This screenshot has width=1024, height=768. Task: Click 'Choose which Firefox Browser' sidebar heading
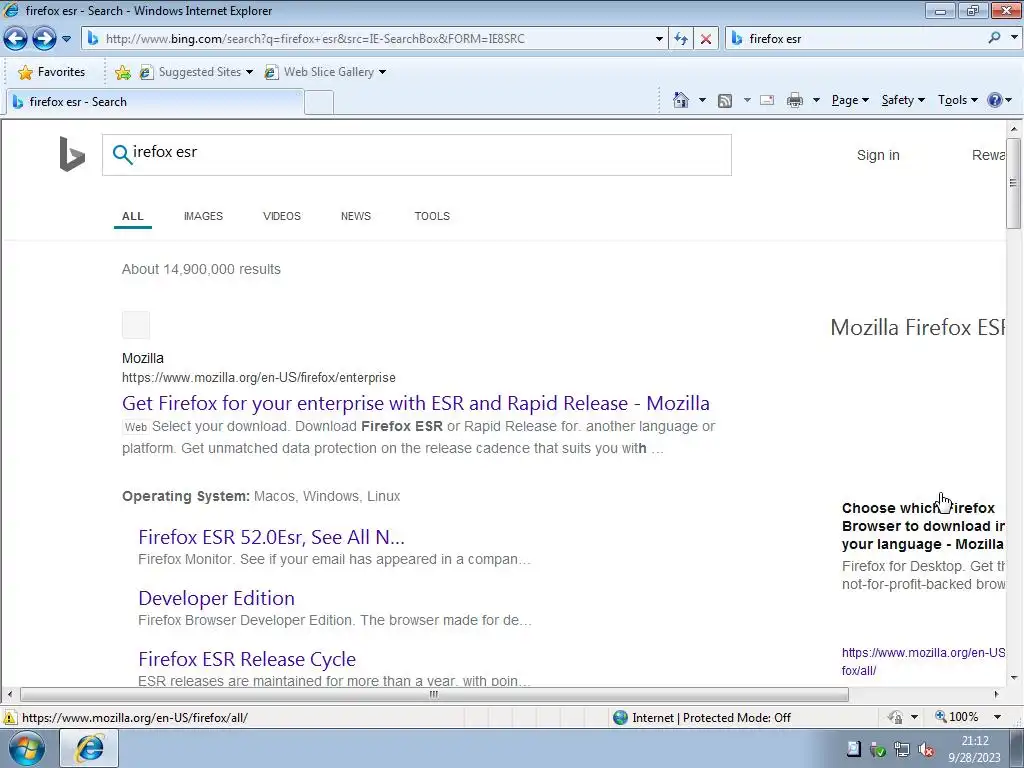[923, 526]
